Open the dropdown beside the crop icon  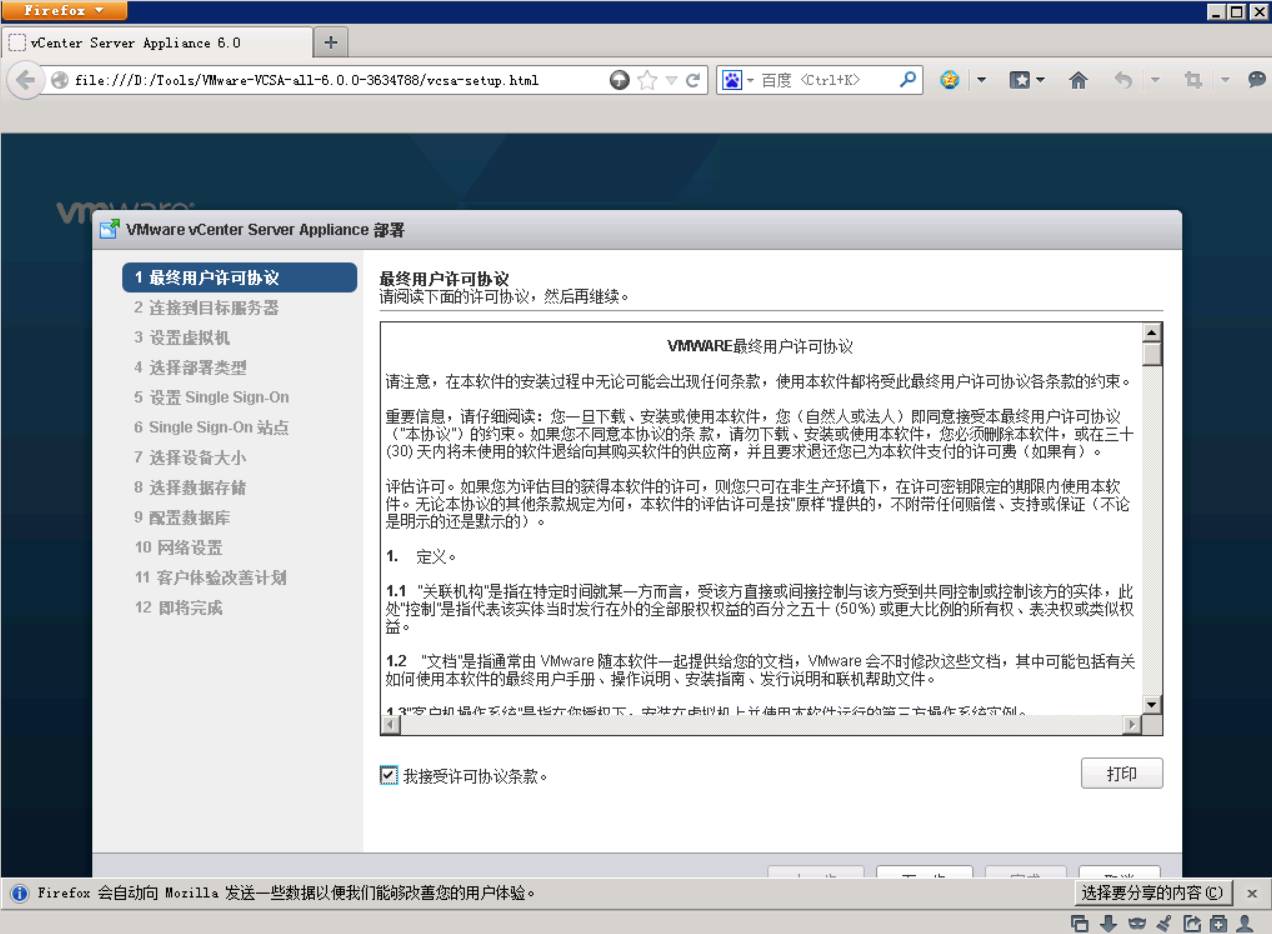[1225, 80]
